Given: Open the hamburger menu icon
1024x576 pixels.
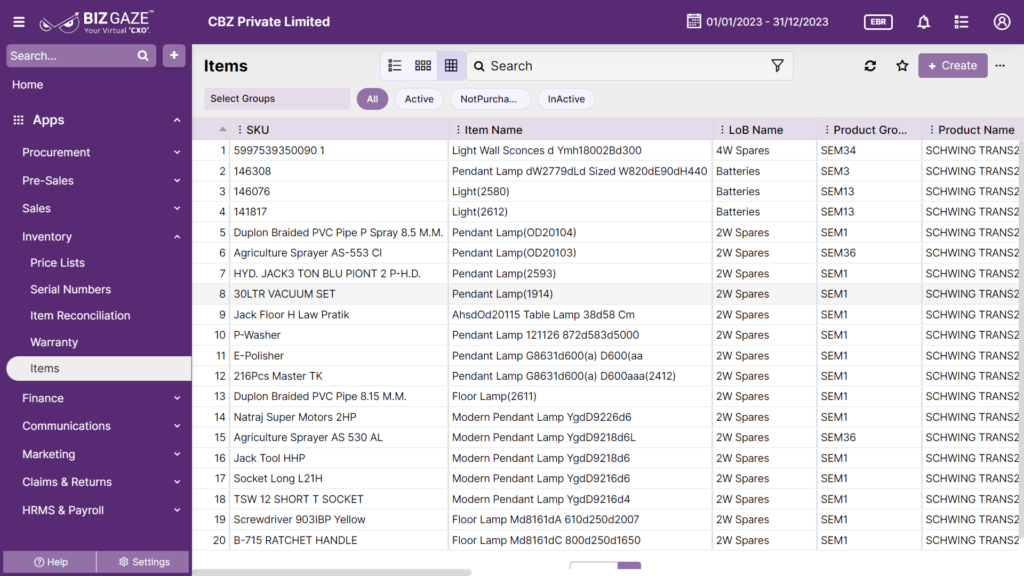Looking at the screenshot, I should [19, 22].
